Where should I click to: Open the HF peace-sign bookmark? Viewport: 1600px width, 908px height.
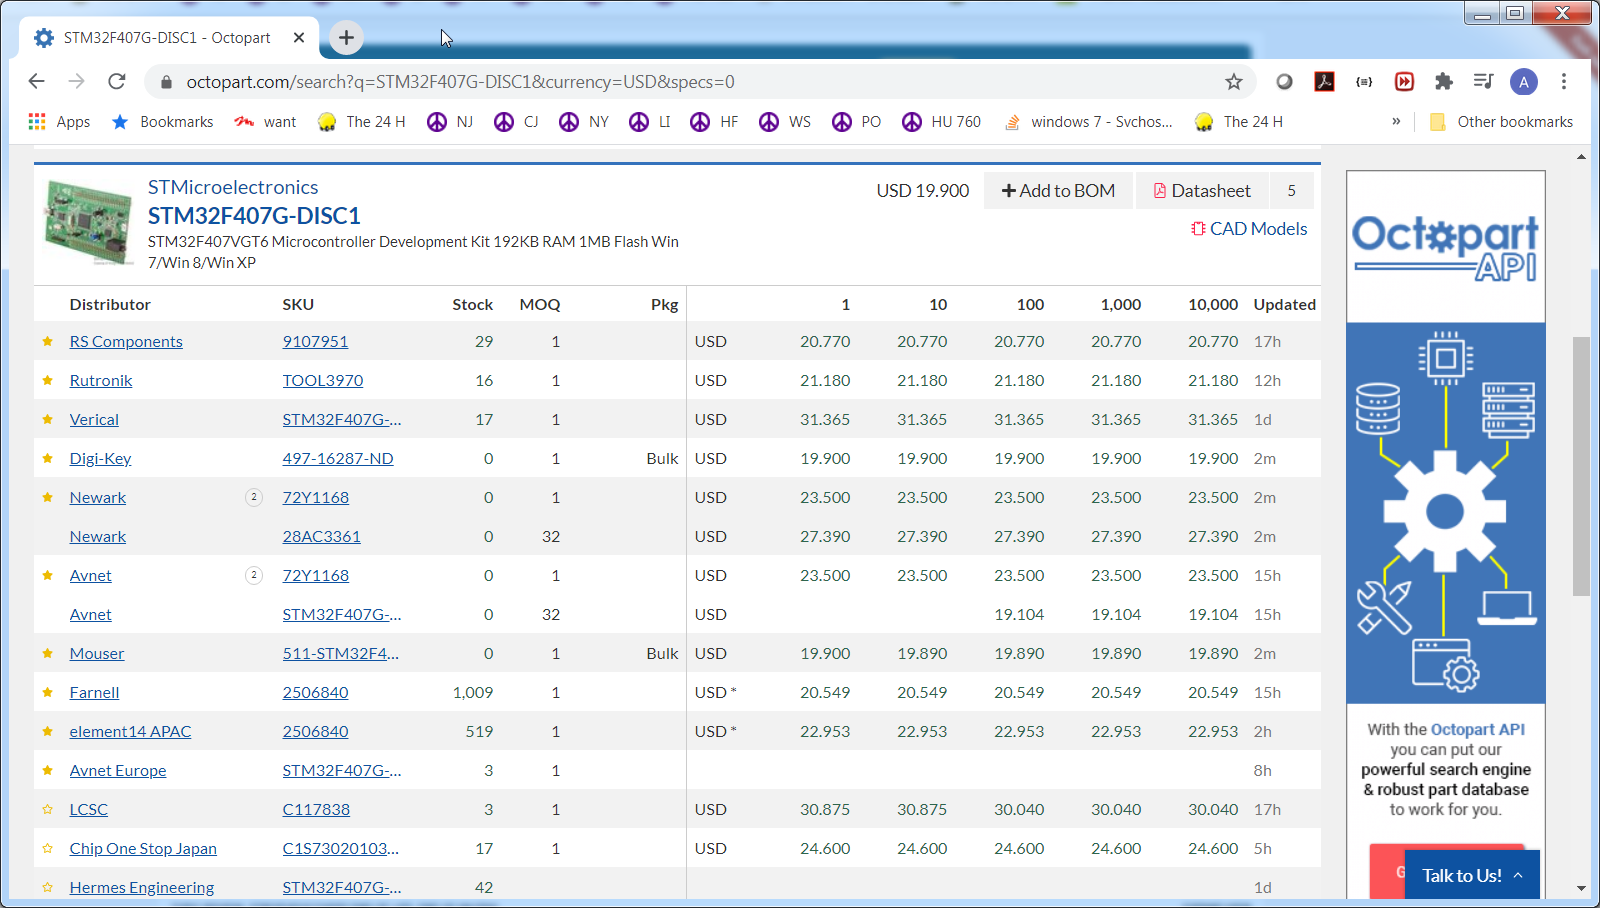pos(715,122)
